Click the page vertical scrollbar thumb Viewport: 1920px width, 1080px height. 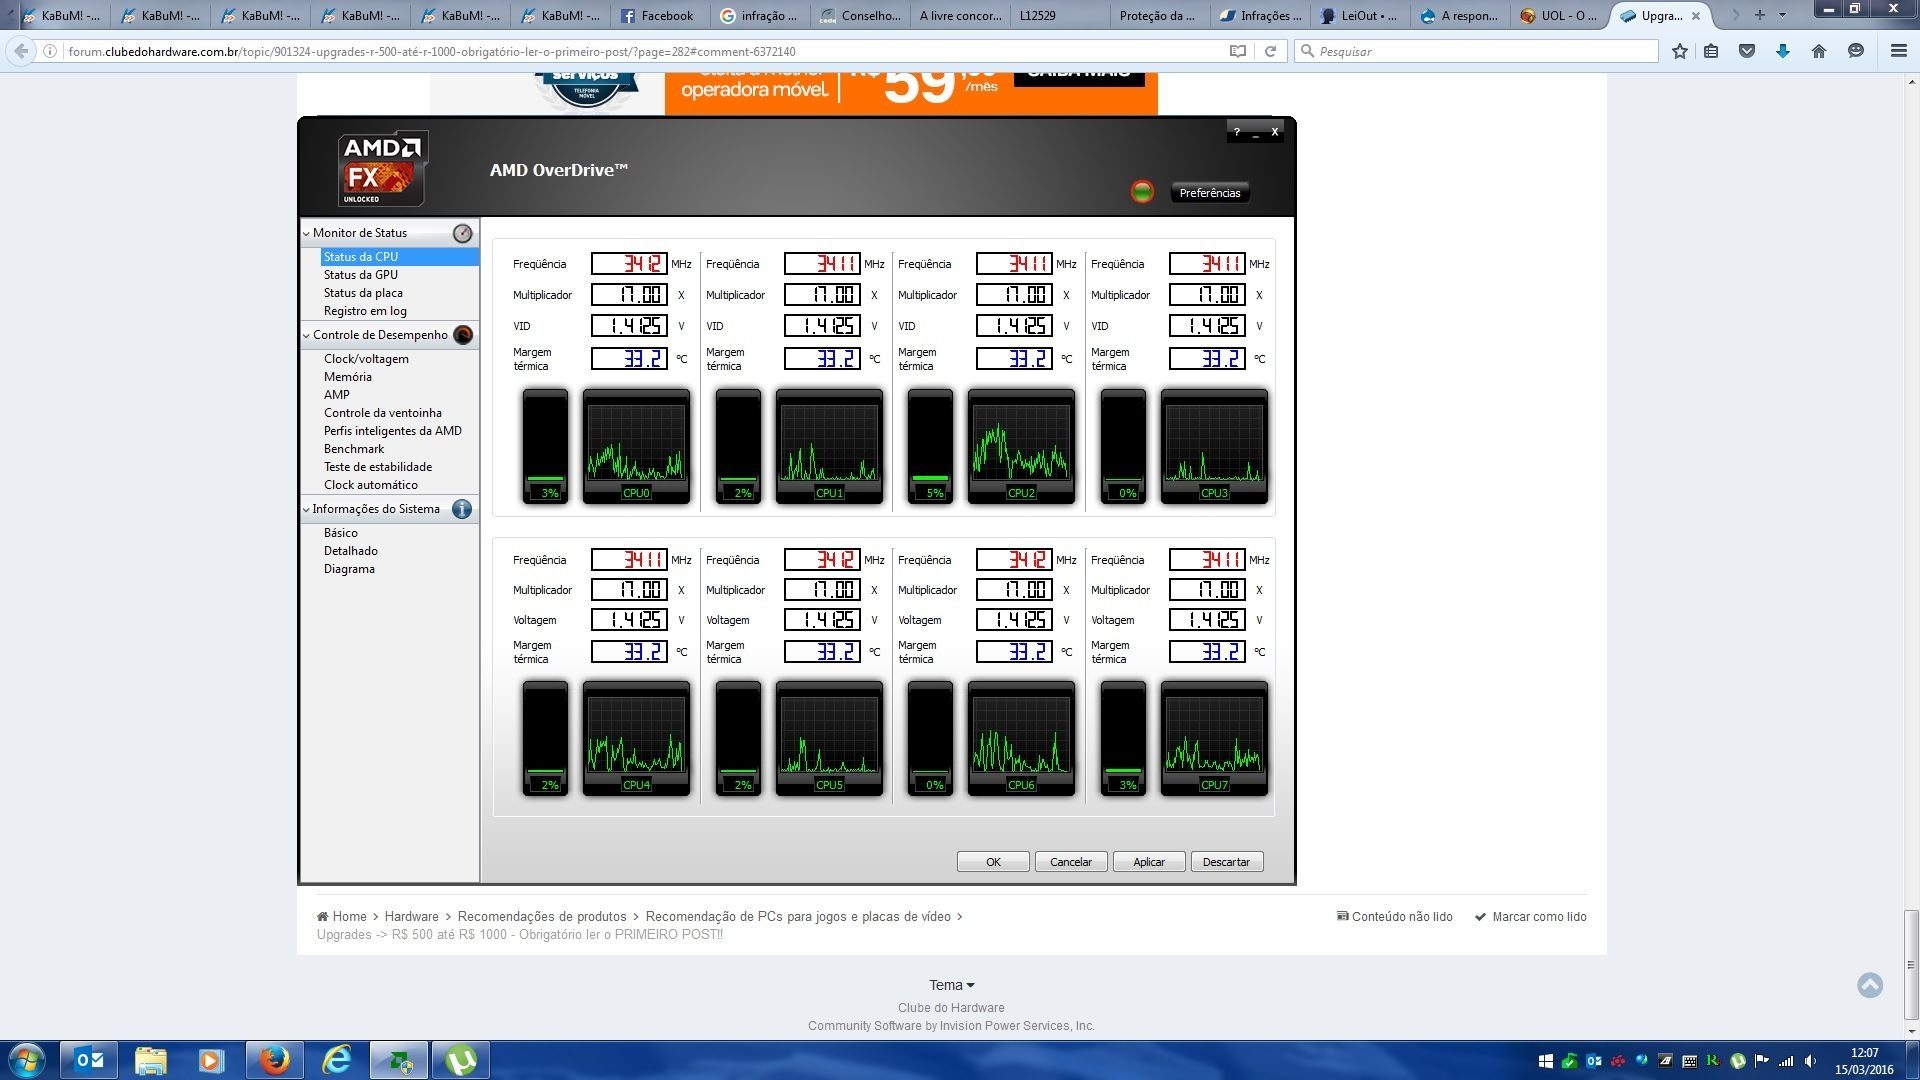click(1911, 964)
